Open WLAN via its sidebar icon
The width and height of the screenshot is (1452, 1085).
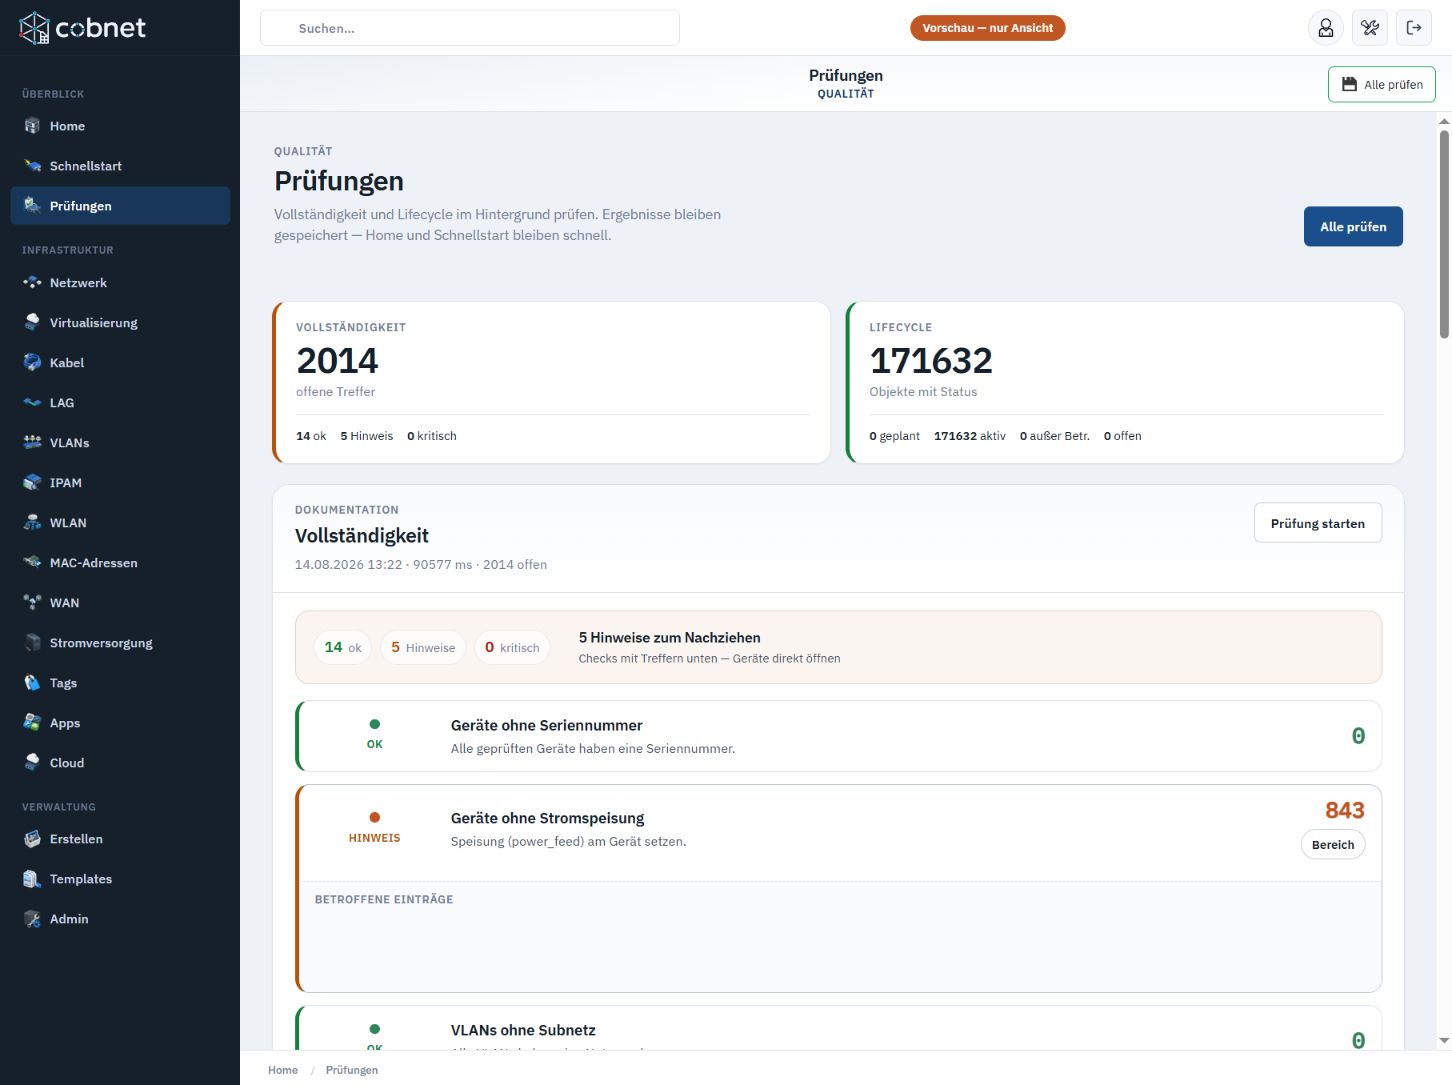click(x=32, y=523)
